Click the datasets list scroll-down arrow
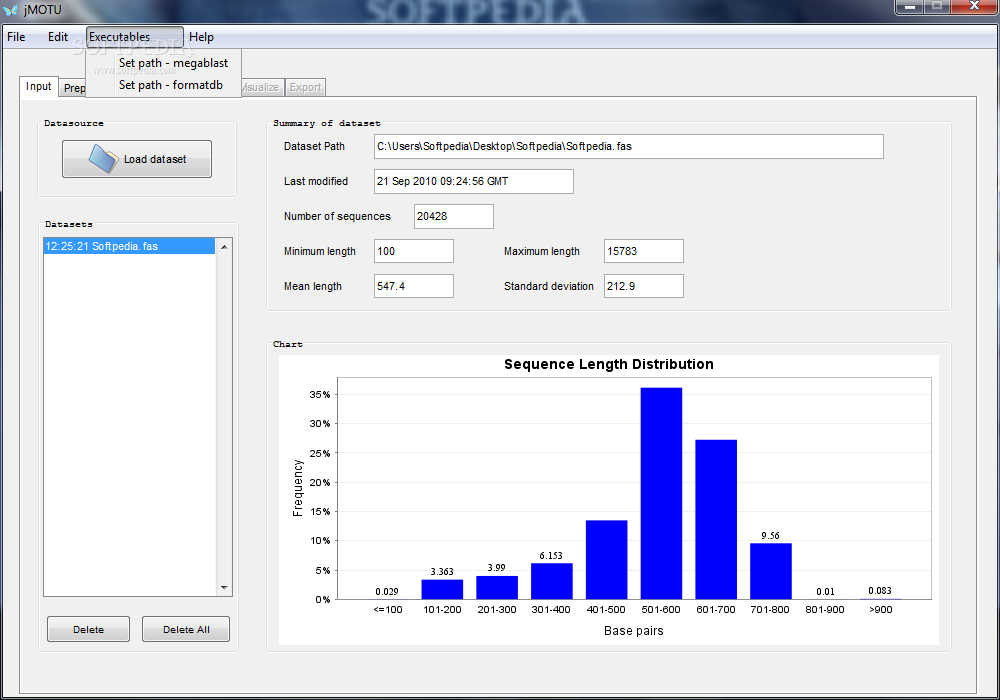 pyautogui.click(x=224, y=588)
